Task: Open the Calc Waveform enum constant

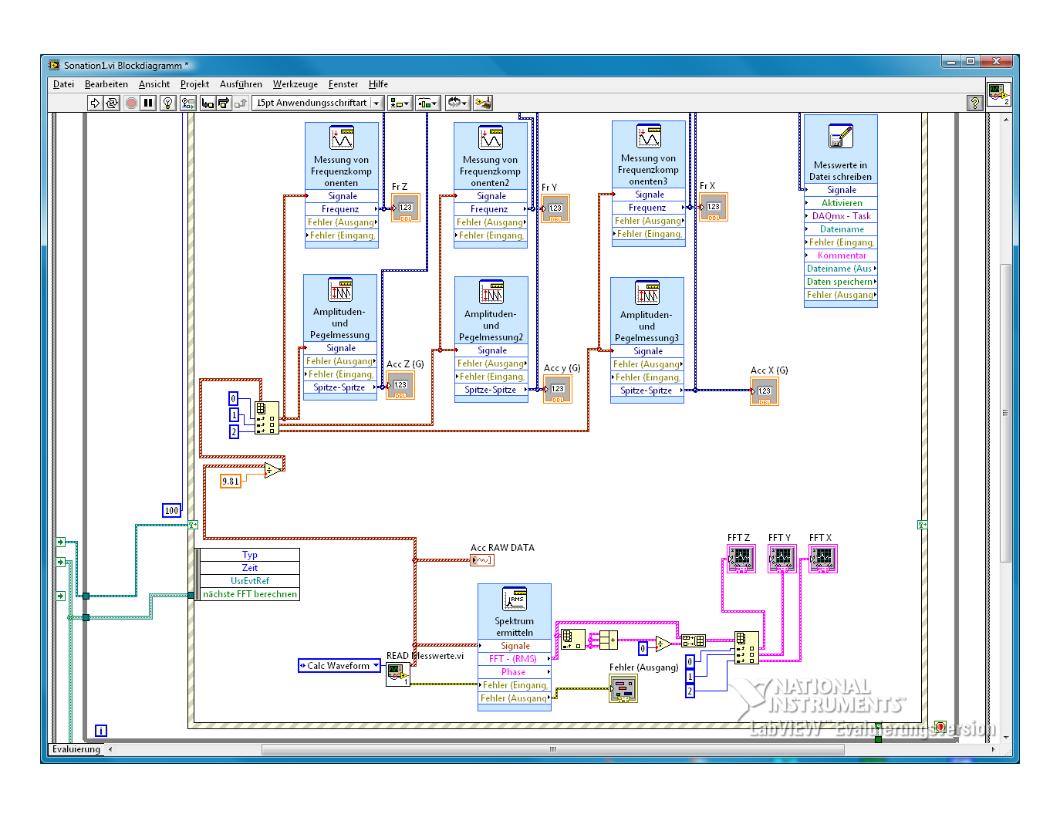Action: [x=339, y=666]
